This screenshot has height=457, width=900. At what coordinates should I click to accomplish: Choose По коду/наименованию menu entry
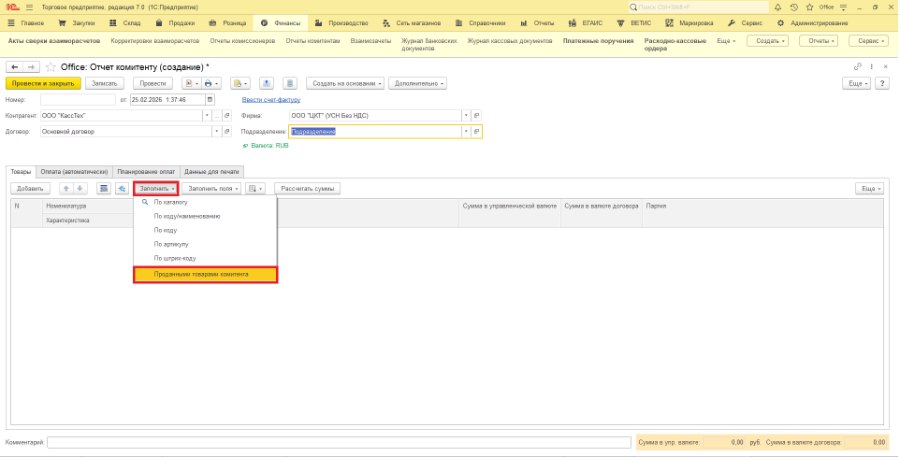pyautogui.click(x=205, y=216)
